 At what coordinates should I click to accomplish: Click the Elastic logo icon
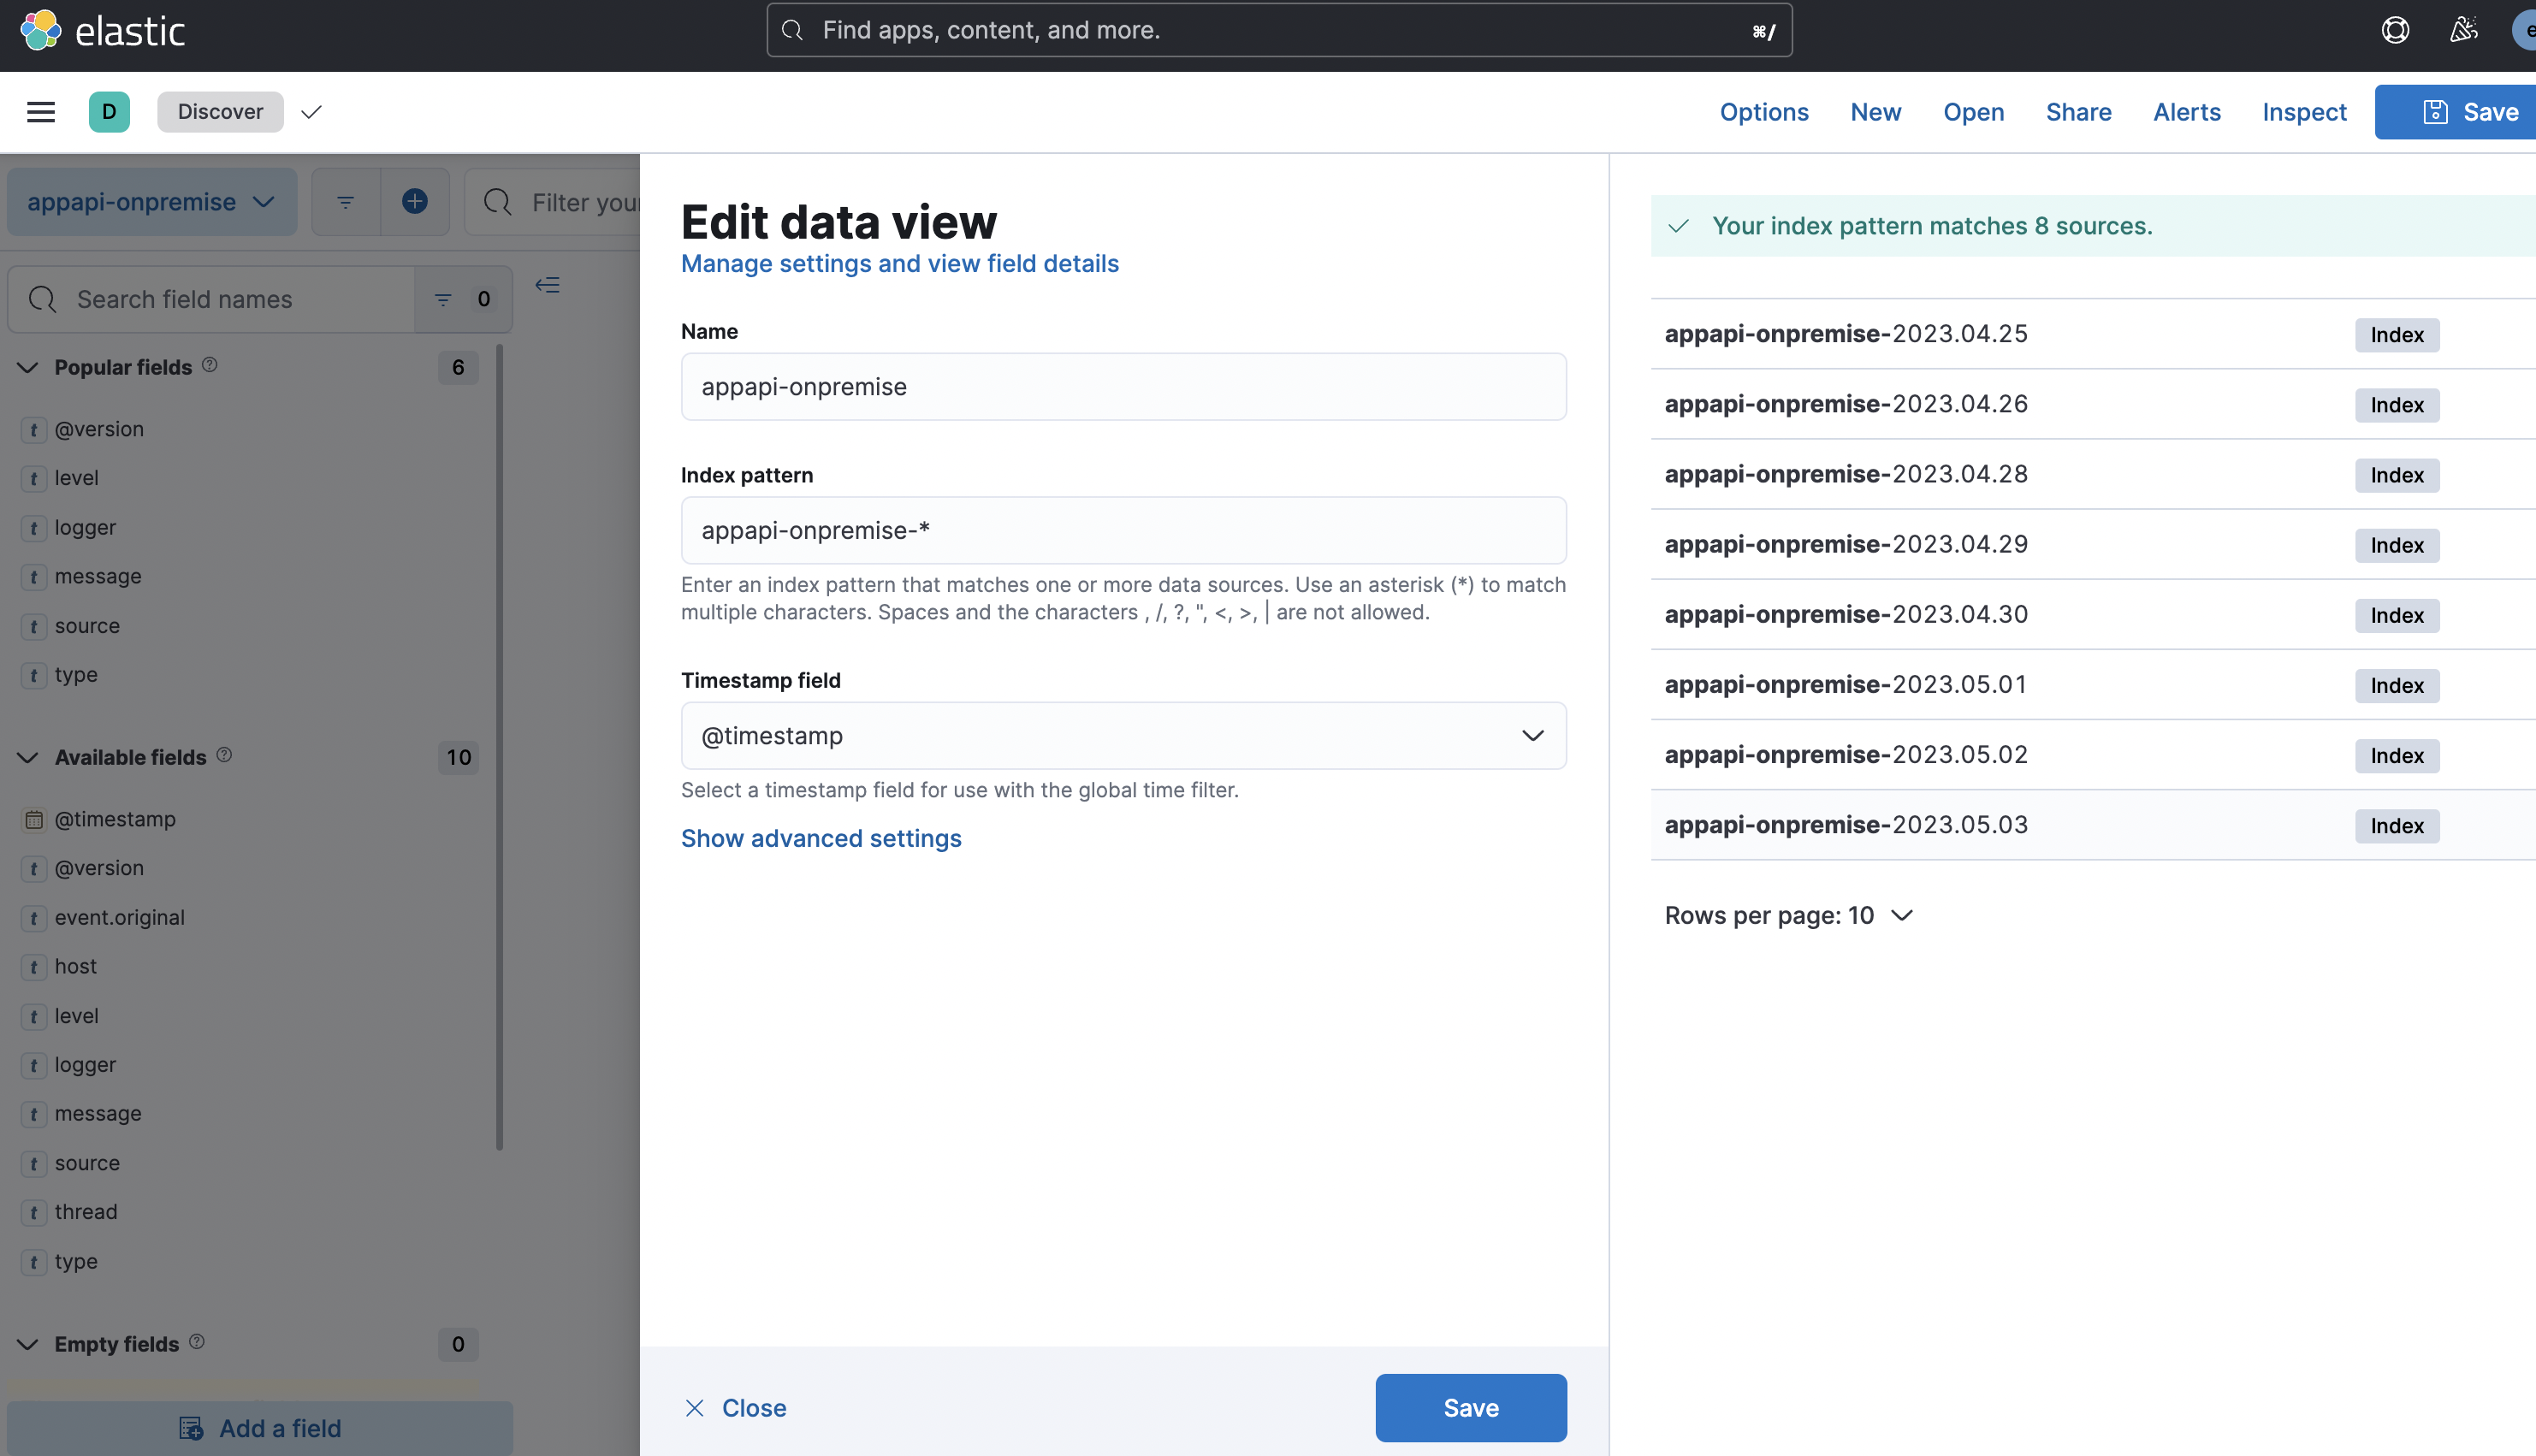click(x=41, y=30)
